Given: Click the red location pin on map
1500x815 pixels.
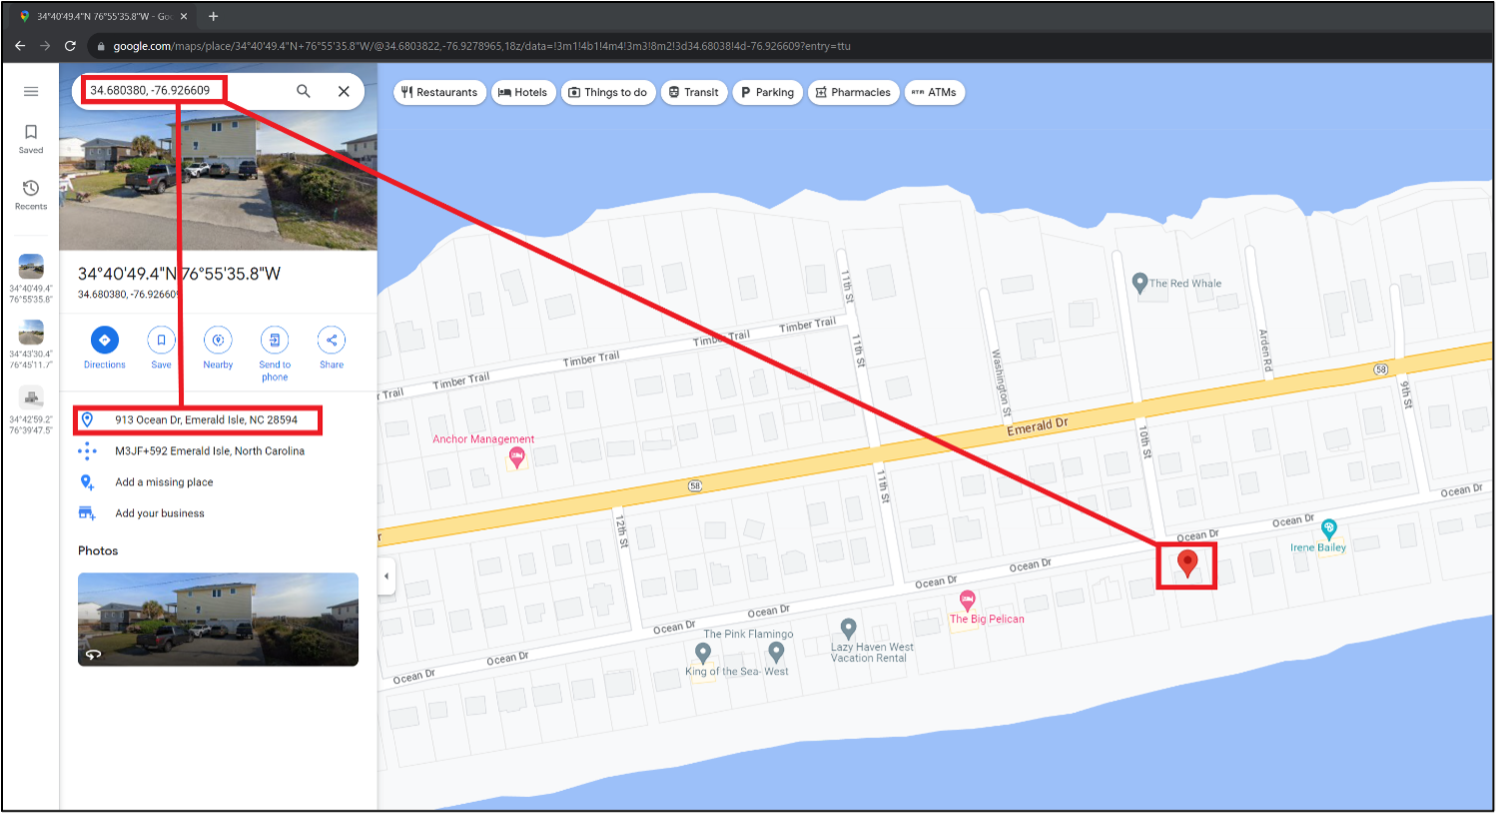Looking at the screenshot, I should click(1187, 562).
